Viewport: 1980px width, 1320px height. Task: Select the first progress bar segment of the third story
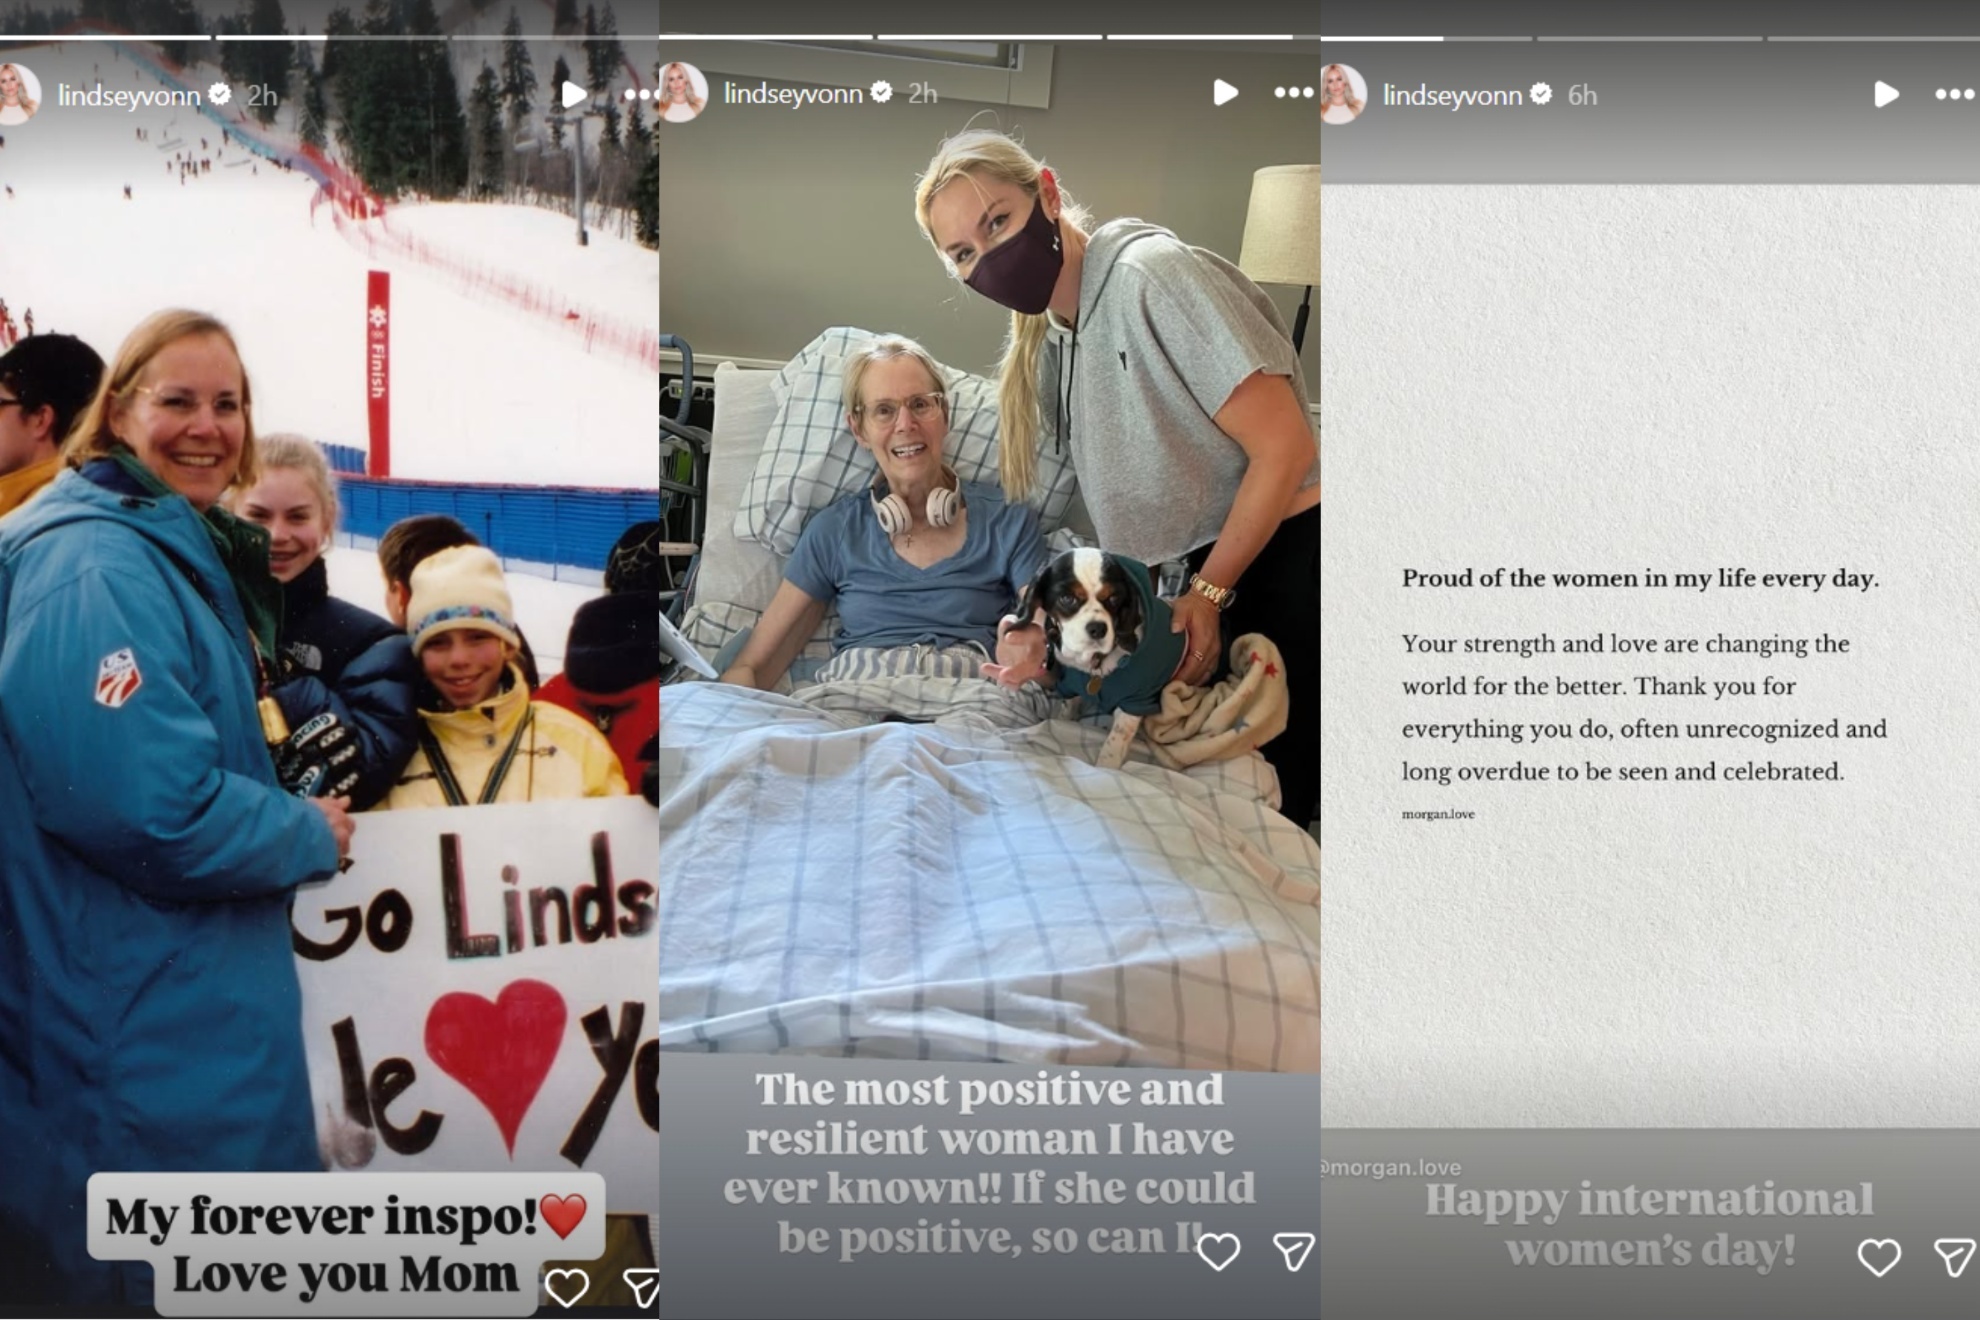1382,38
